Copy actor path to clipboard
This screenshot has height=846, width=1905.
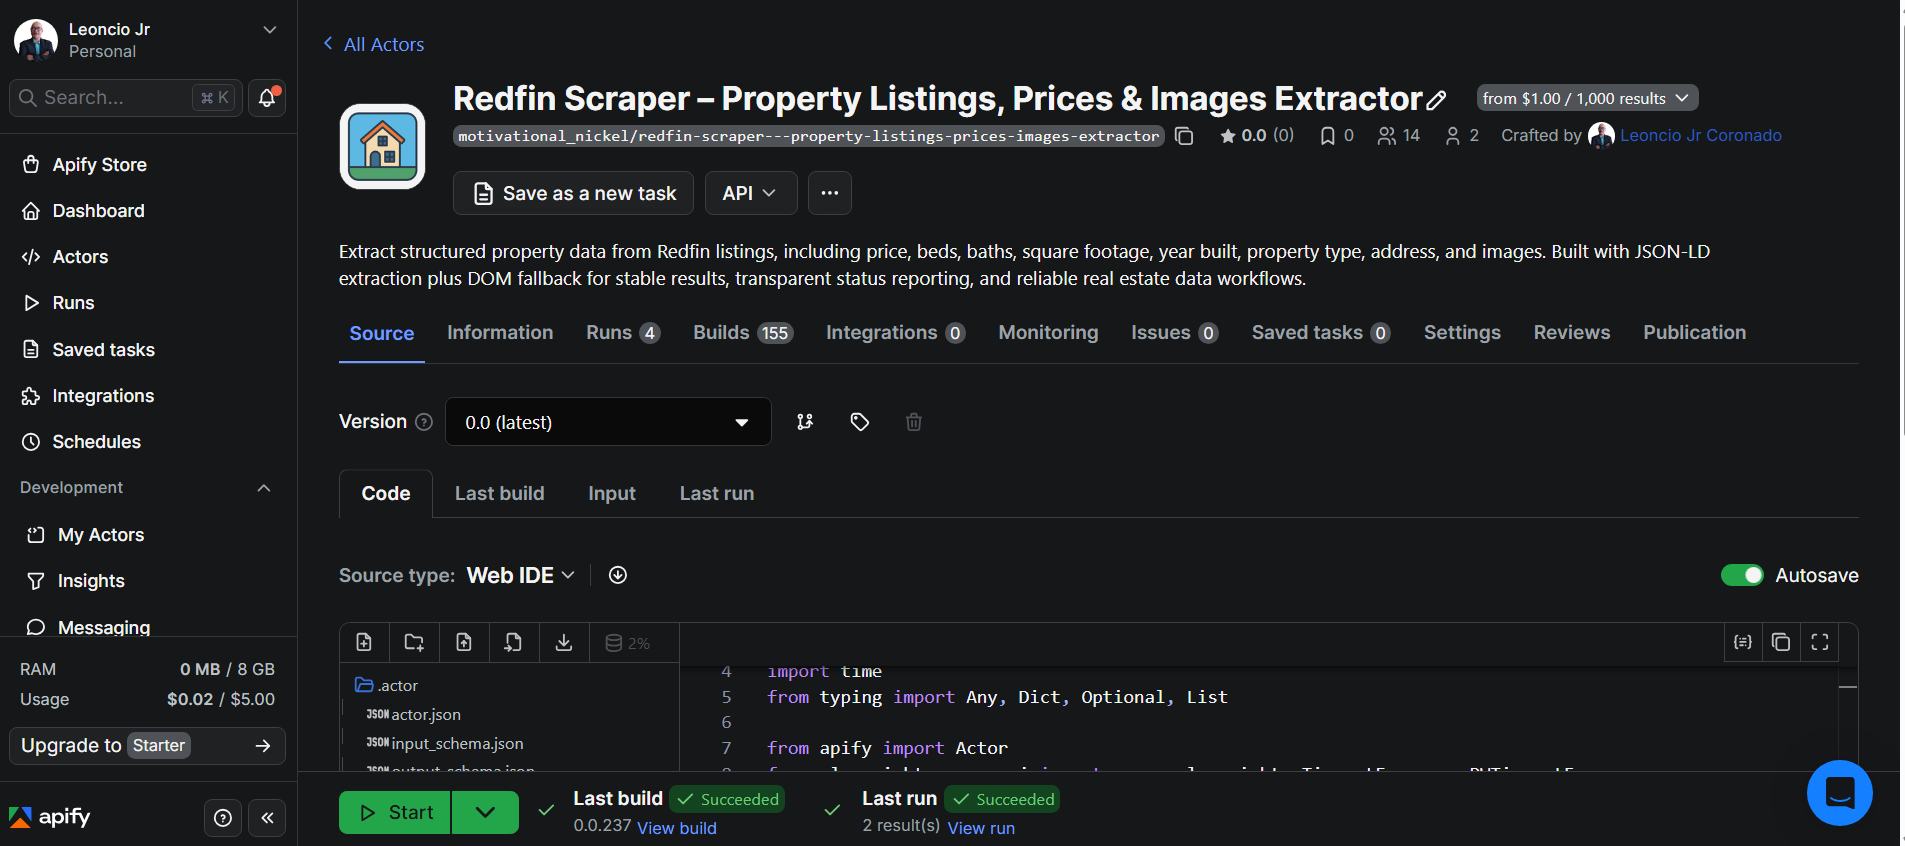click(x=1184, y=136)
